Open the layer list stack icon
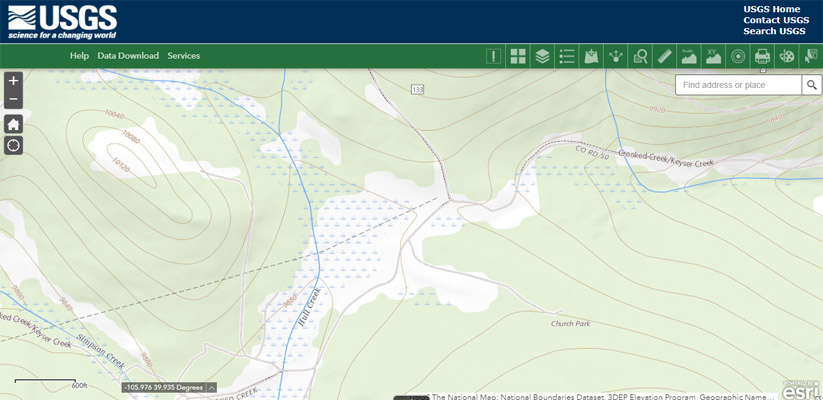 click(542, 56)
